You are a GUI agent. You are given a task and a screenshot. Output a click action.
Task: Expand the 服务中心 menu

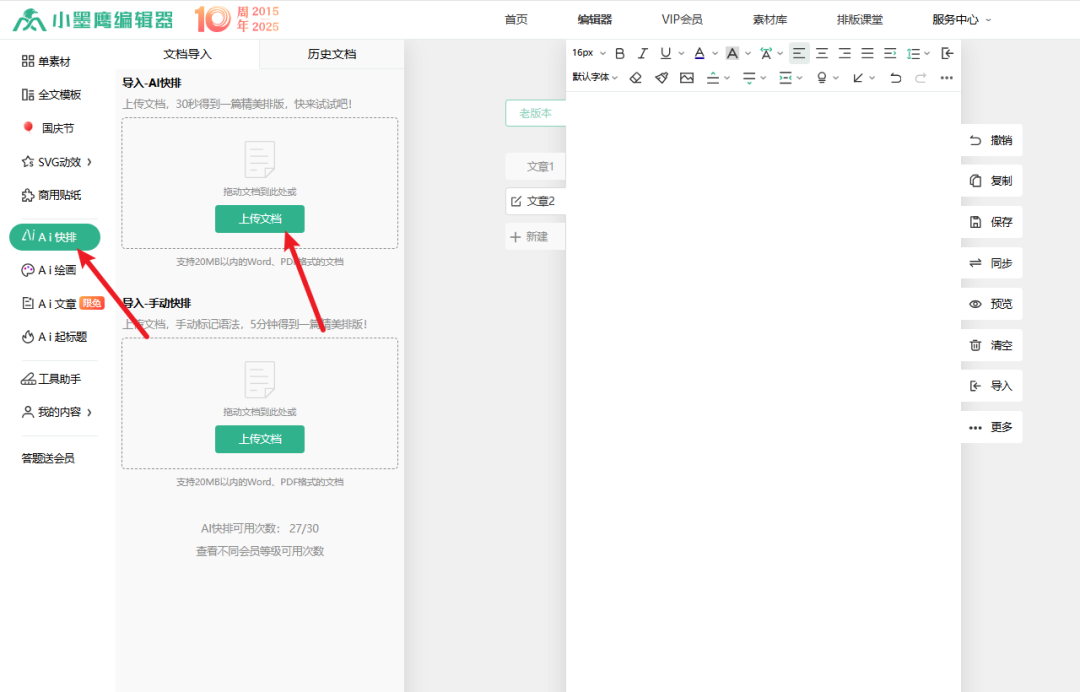click(961, 19)
